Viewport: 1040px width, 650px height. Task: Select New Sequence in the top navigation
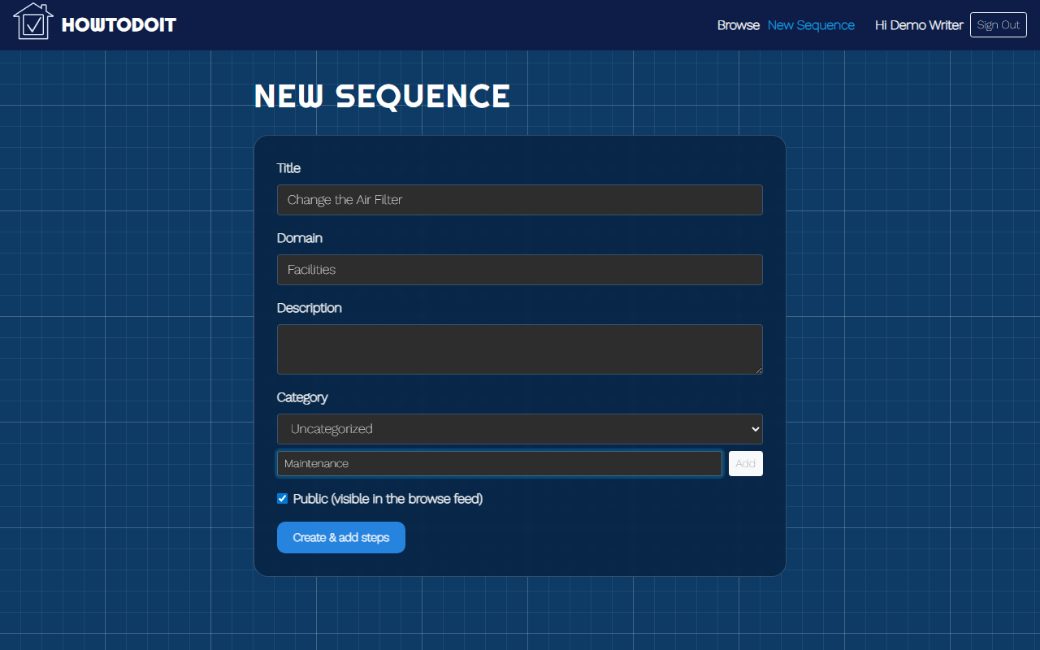(811, 25)
